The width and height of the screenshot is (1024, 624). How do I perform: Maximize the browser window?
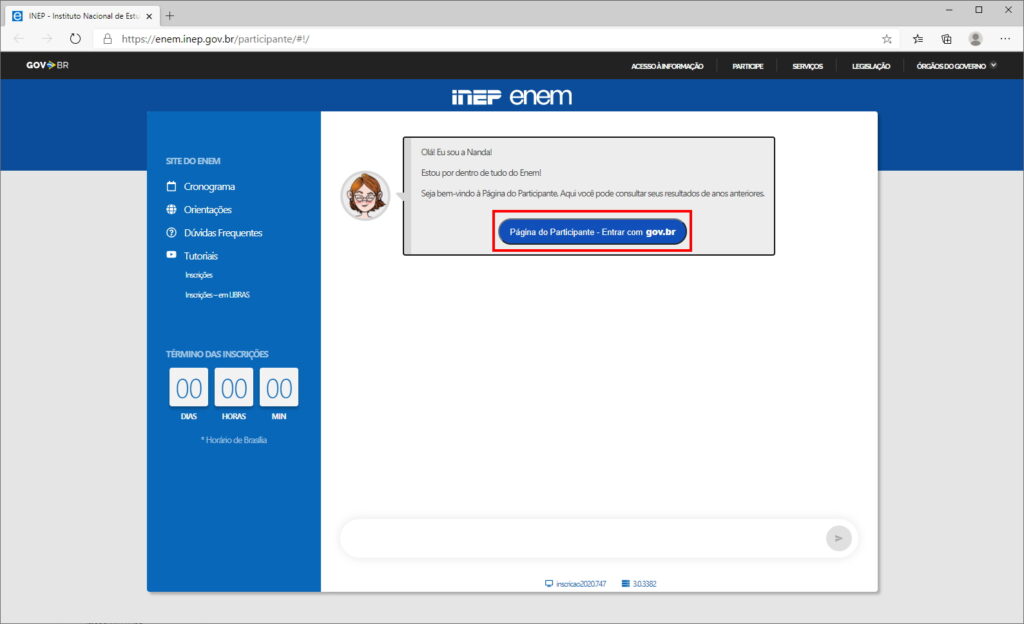click(979, 10)
